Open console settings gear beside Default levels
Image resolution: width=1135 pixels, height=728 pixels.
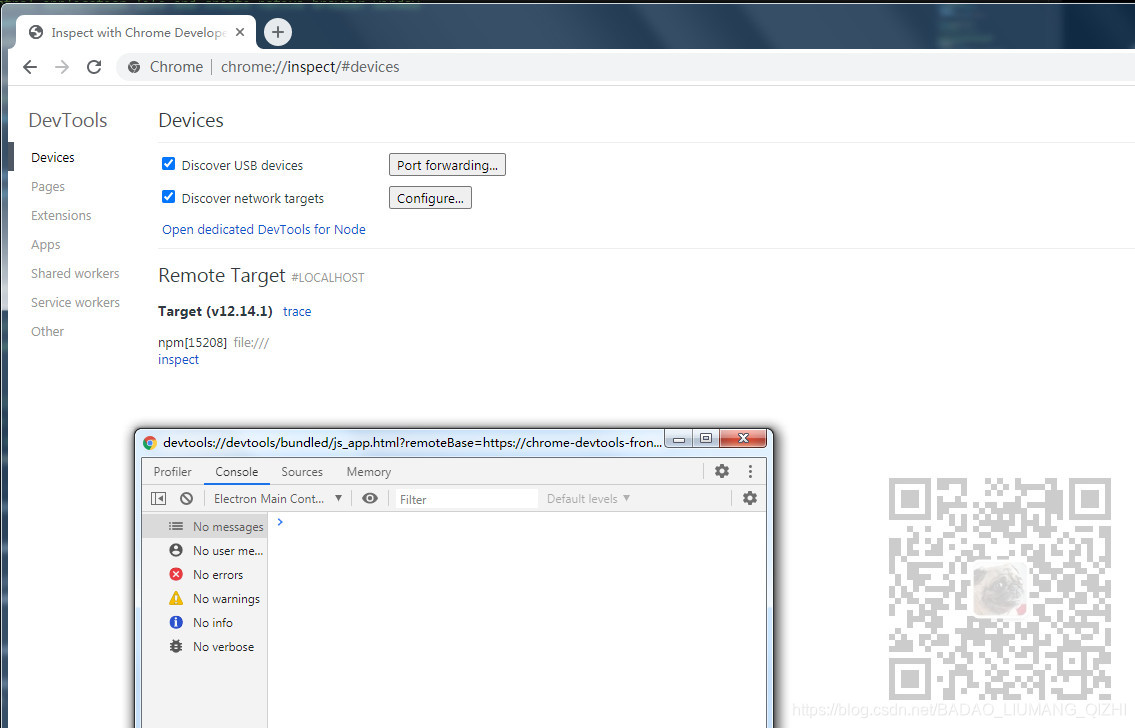pyautogui.click(x=750, y=498)
